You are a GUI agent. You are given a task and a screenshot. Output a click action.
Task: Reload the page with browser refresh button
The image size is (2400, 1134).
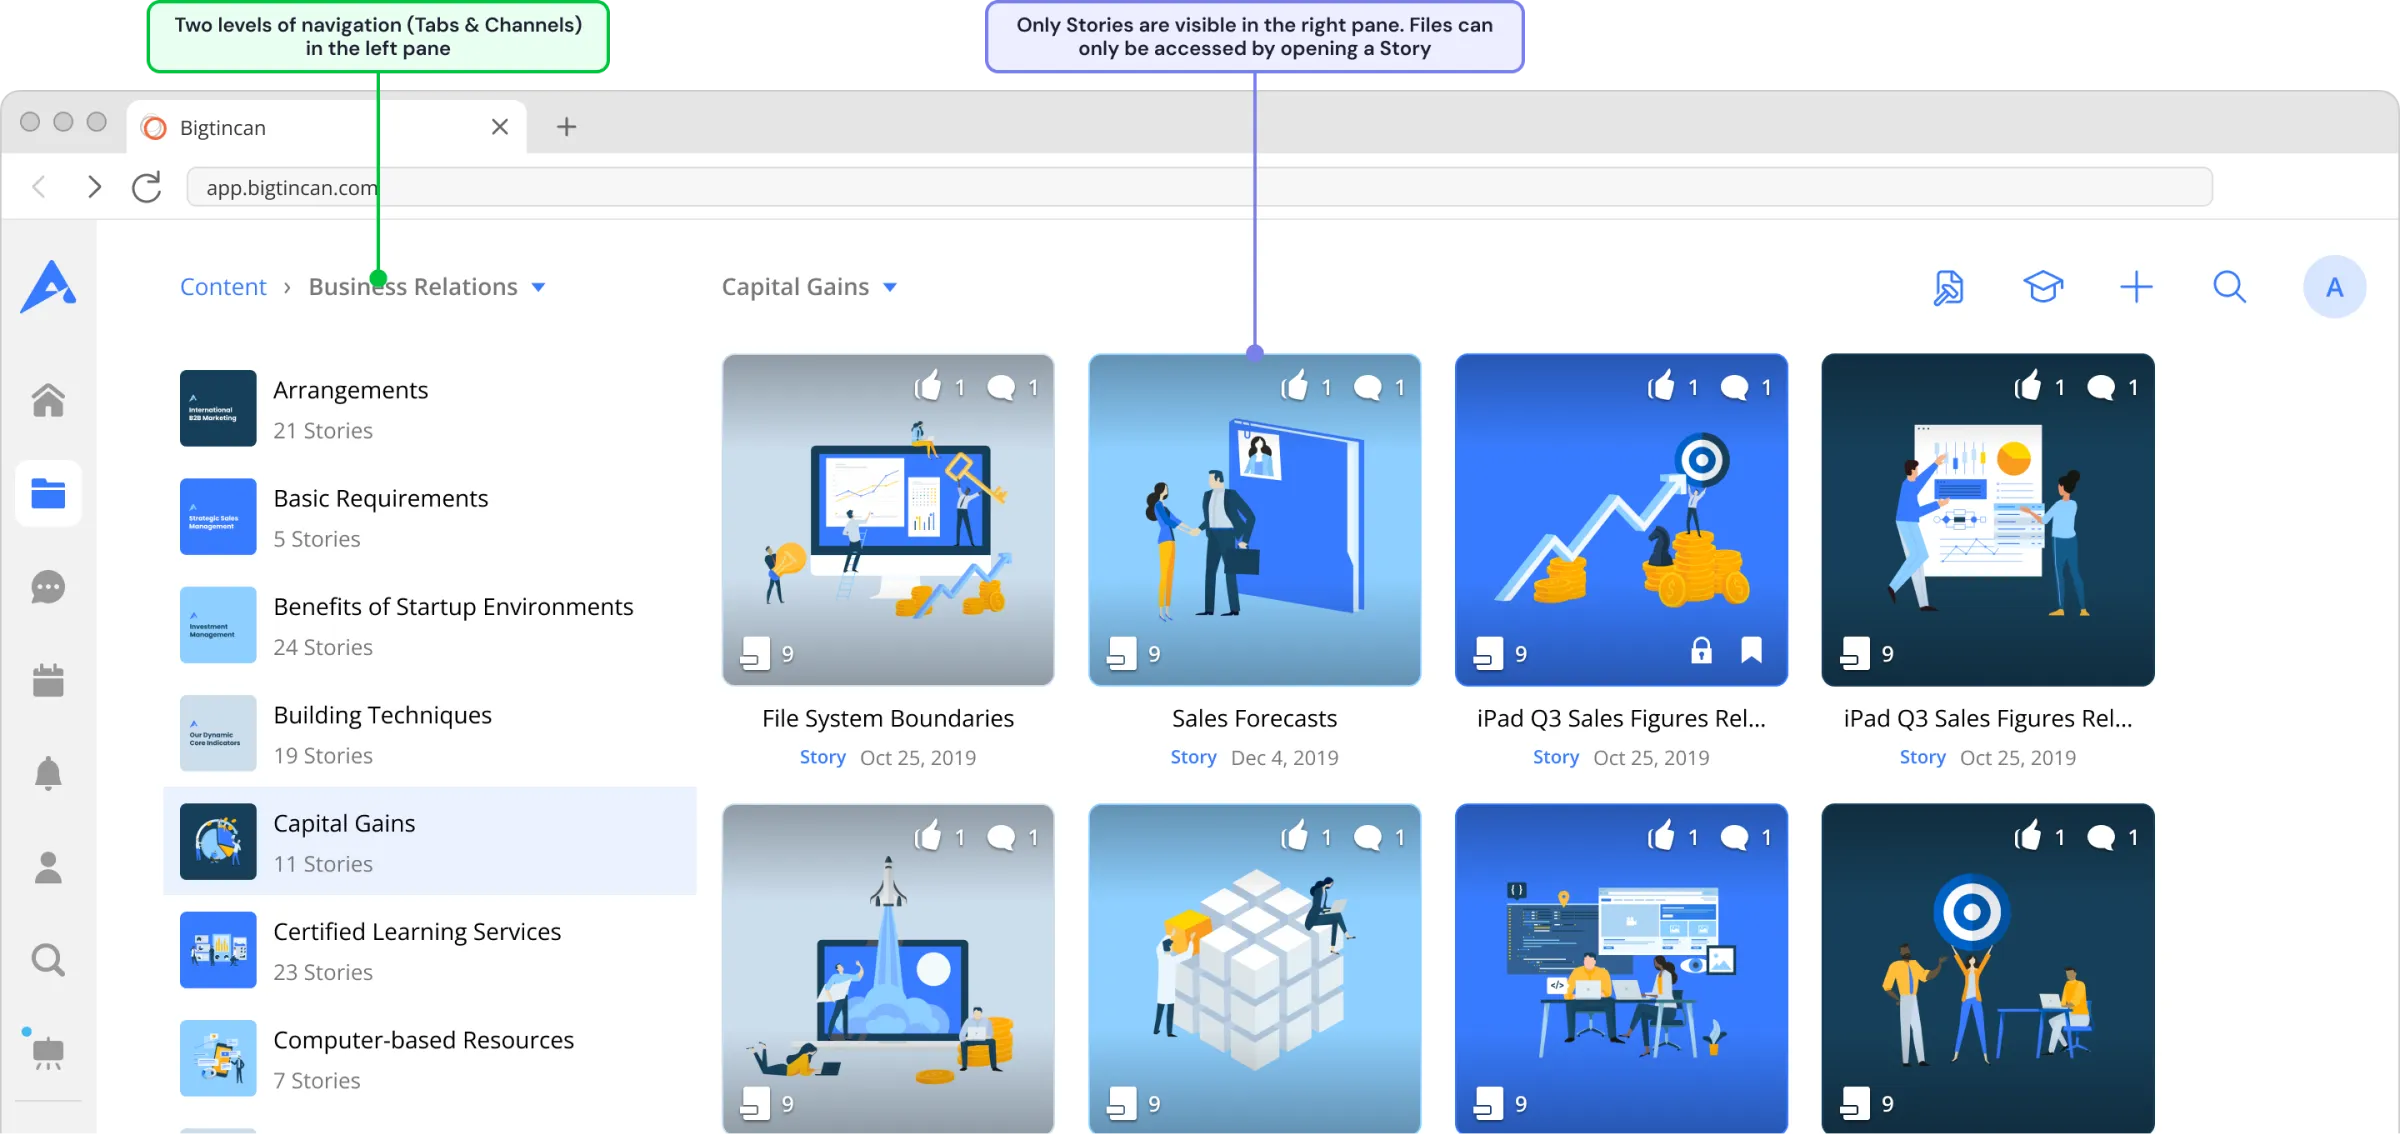(146, 187)
